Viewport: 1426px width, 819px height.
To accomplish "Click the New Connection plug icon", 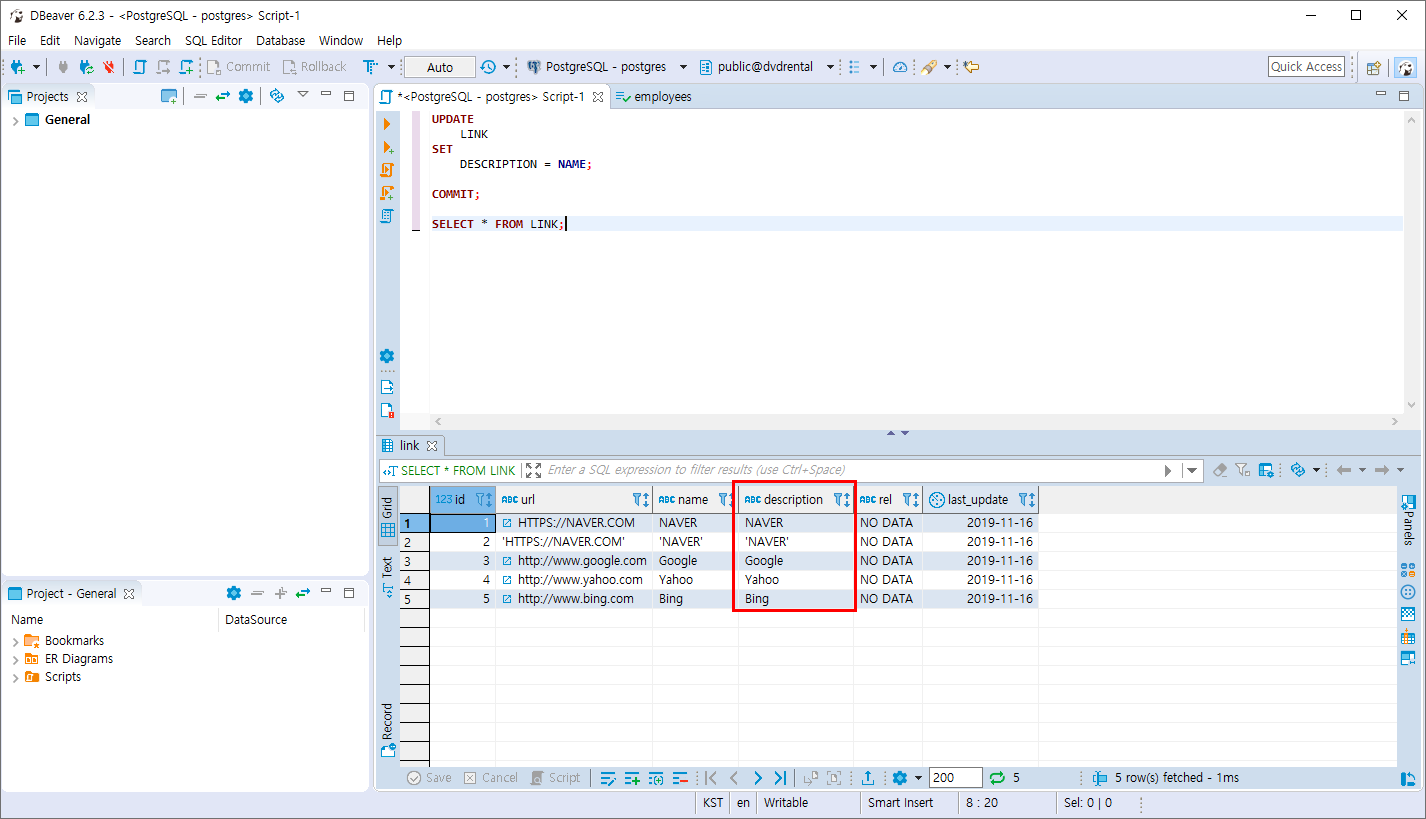I will [18, 67].
